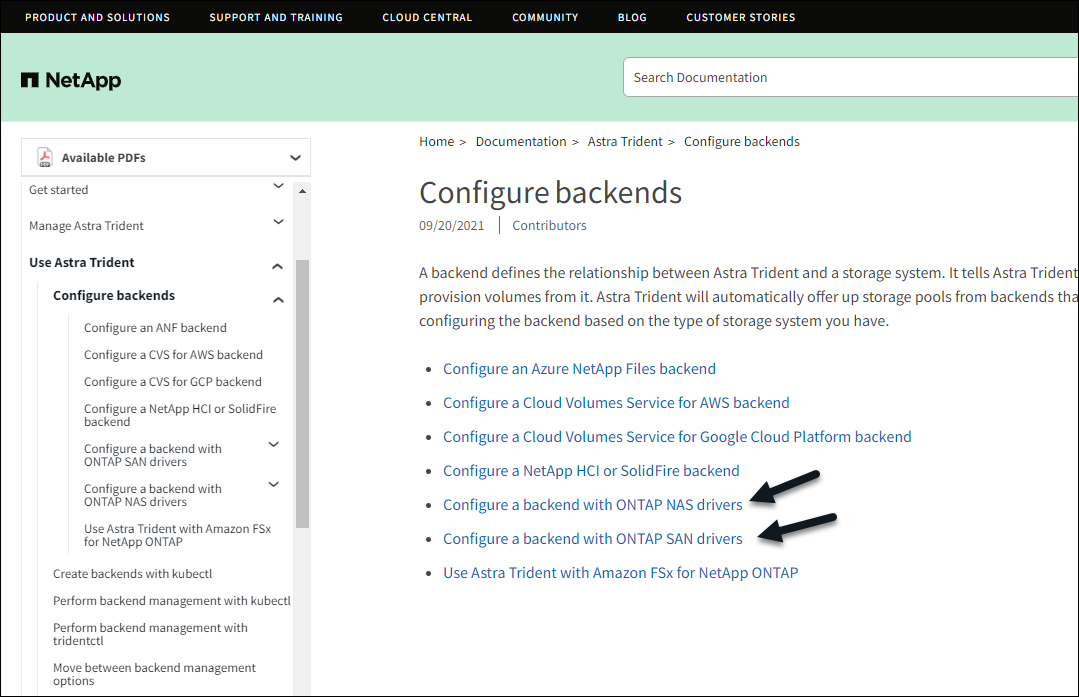Image resolution: width=1079 pixels, height=697 pixels.
Task: Open Configure a backend with ONTAP NAS drivers
Action: (x=593, y=504)
